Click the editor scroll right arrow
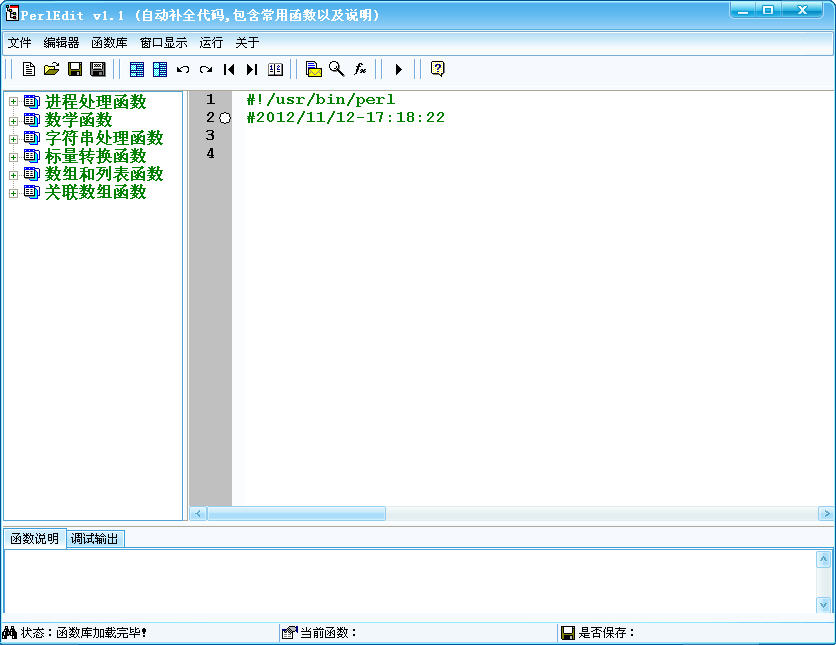The height and width of the screenshot is (645, 836). (x=826, y=513)
